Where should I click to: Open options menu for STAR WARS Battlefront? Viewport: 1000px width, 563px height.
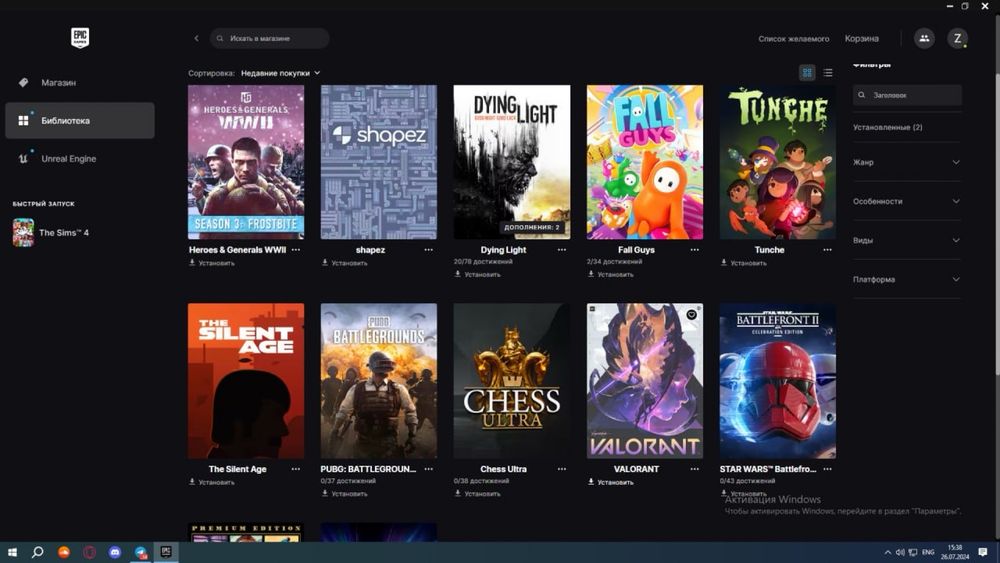(827, 469)
